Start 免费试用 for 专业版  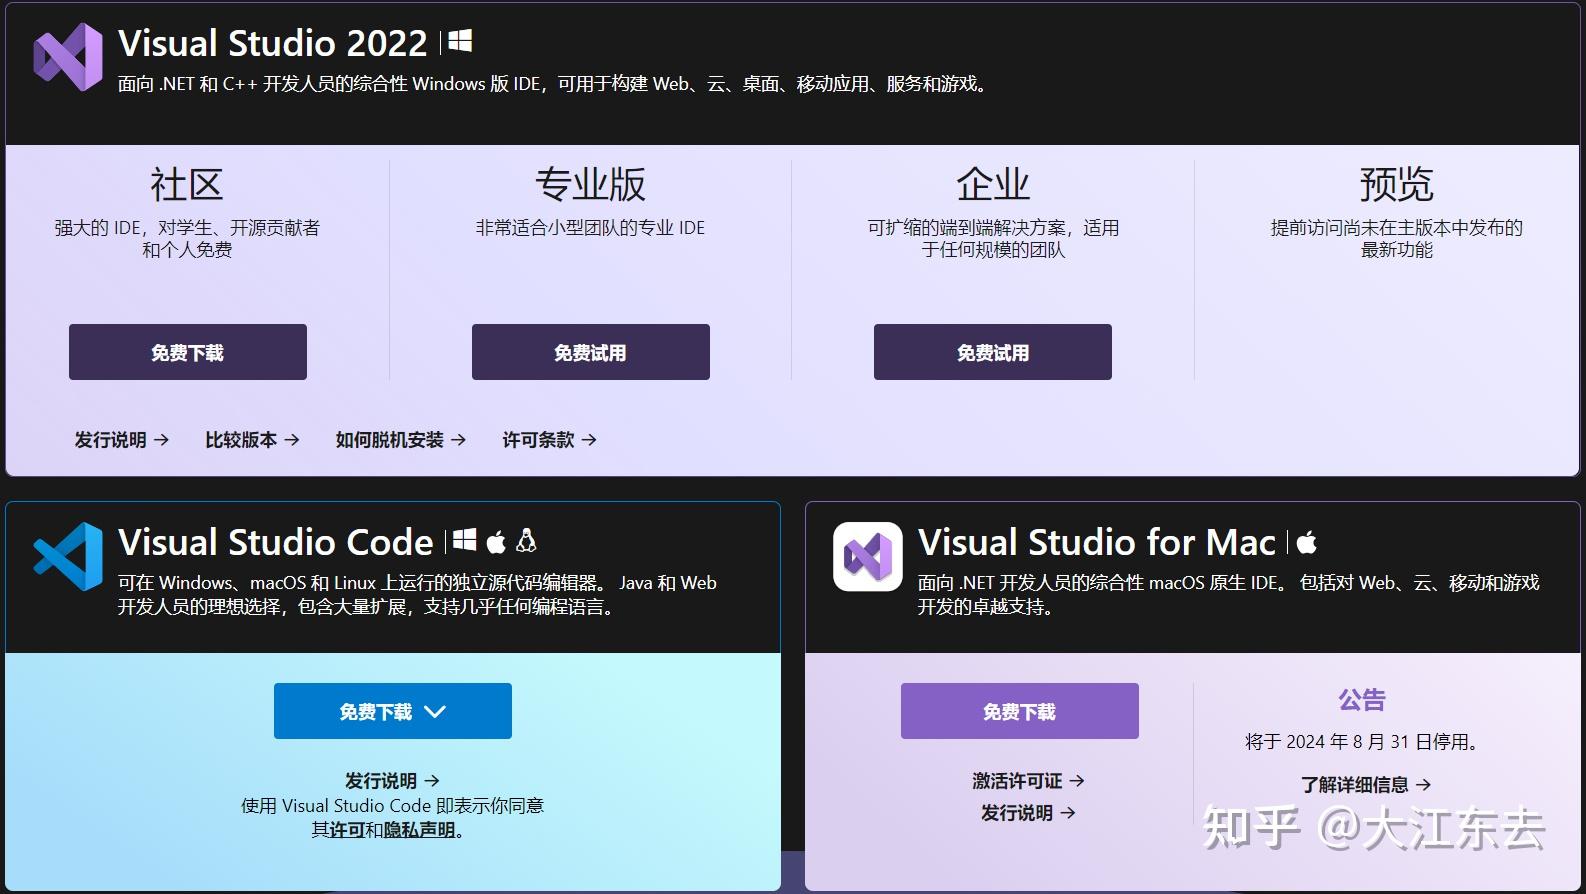click(591, 352)
